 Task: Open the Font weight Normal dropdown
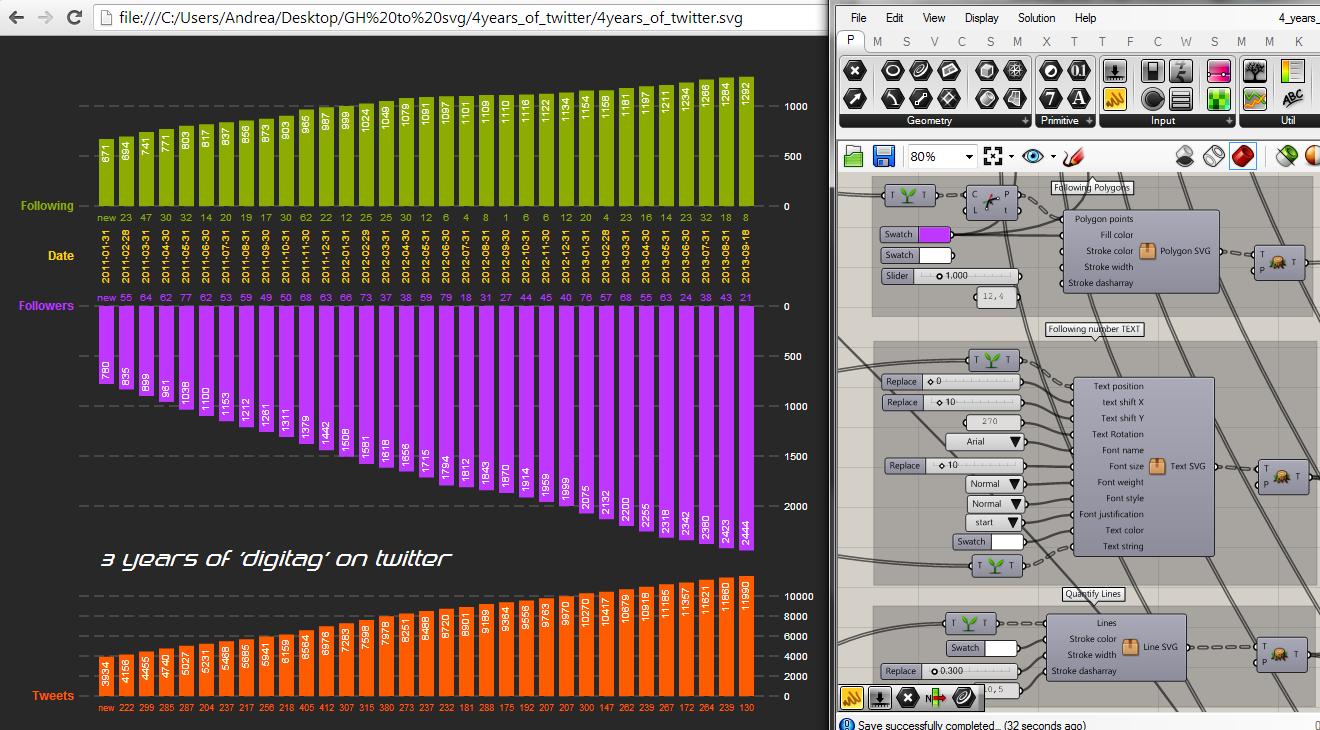[x=995, y=484]
